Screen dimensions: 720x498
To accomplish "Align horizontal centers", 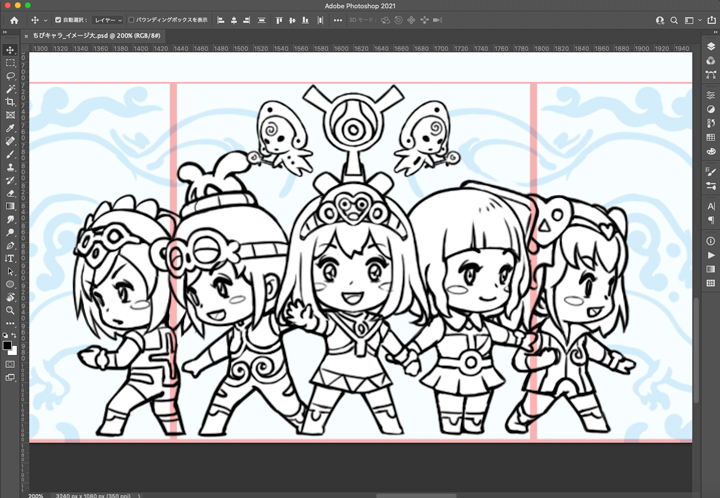I will (234, 20).
